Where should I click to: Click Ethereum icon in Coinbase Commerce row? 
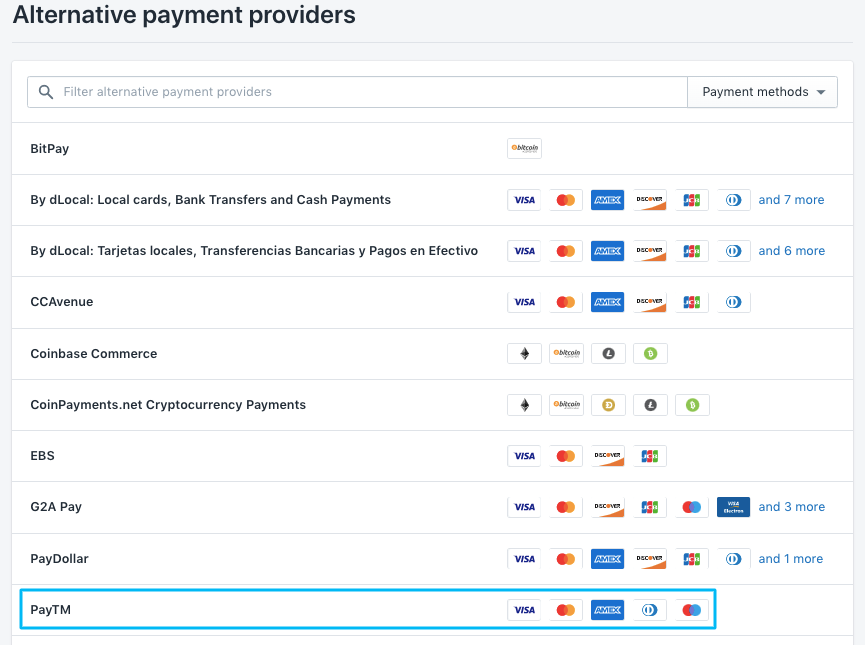tap(524, 354)
